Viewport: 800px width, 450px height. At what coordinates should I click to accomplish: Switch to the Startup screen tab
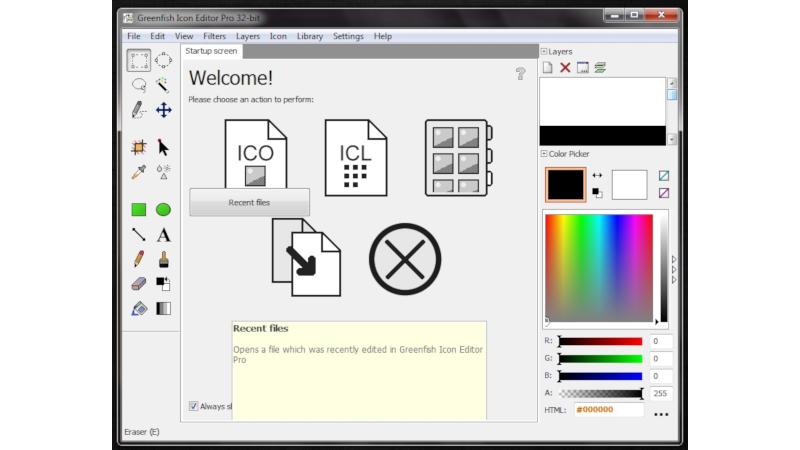coord(211,51)
